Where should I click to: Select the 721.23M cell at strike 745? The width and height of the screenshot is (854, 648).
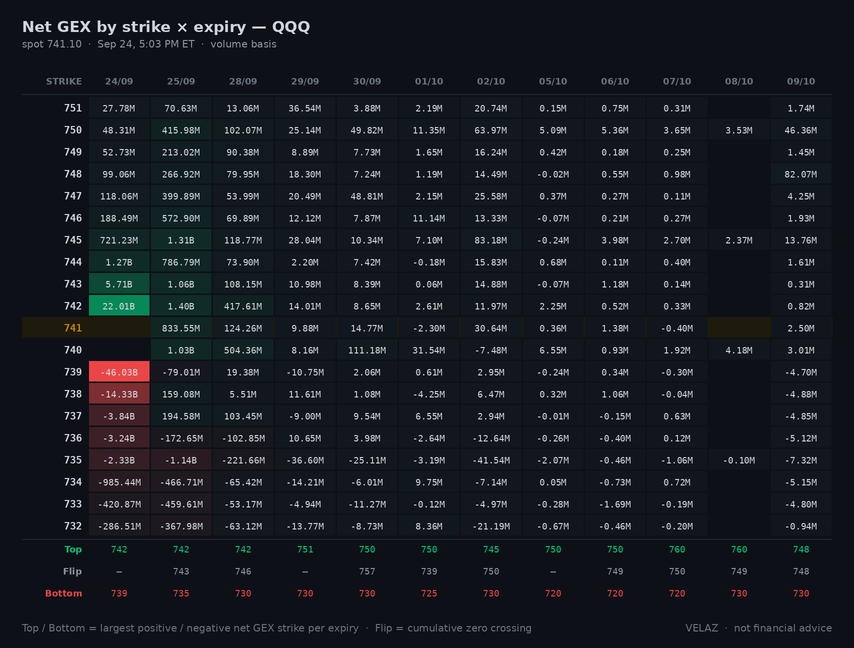tap(119, 240)
